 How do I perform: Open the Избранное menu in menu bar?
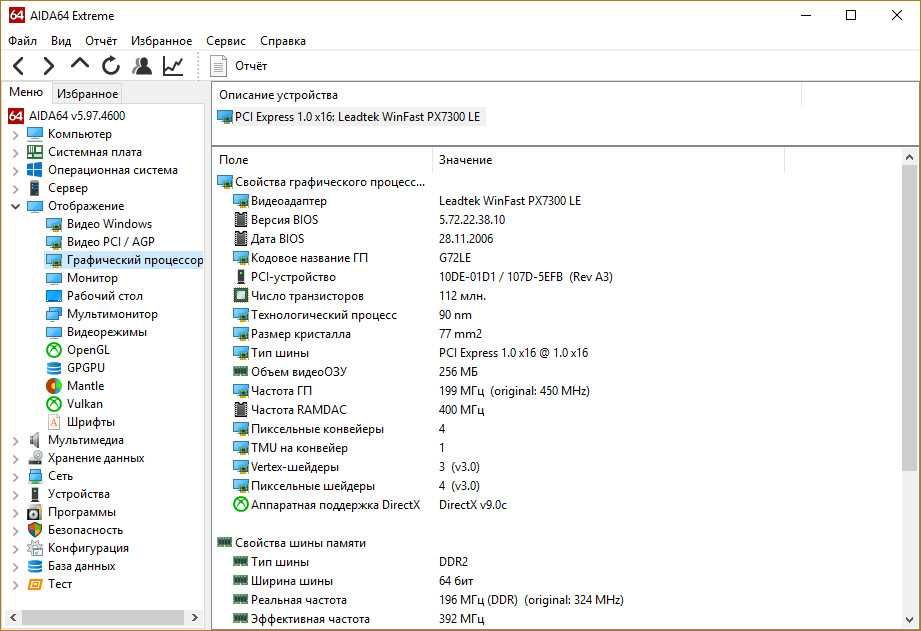[161, 41]
